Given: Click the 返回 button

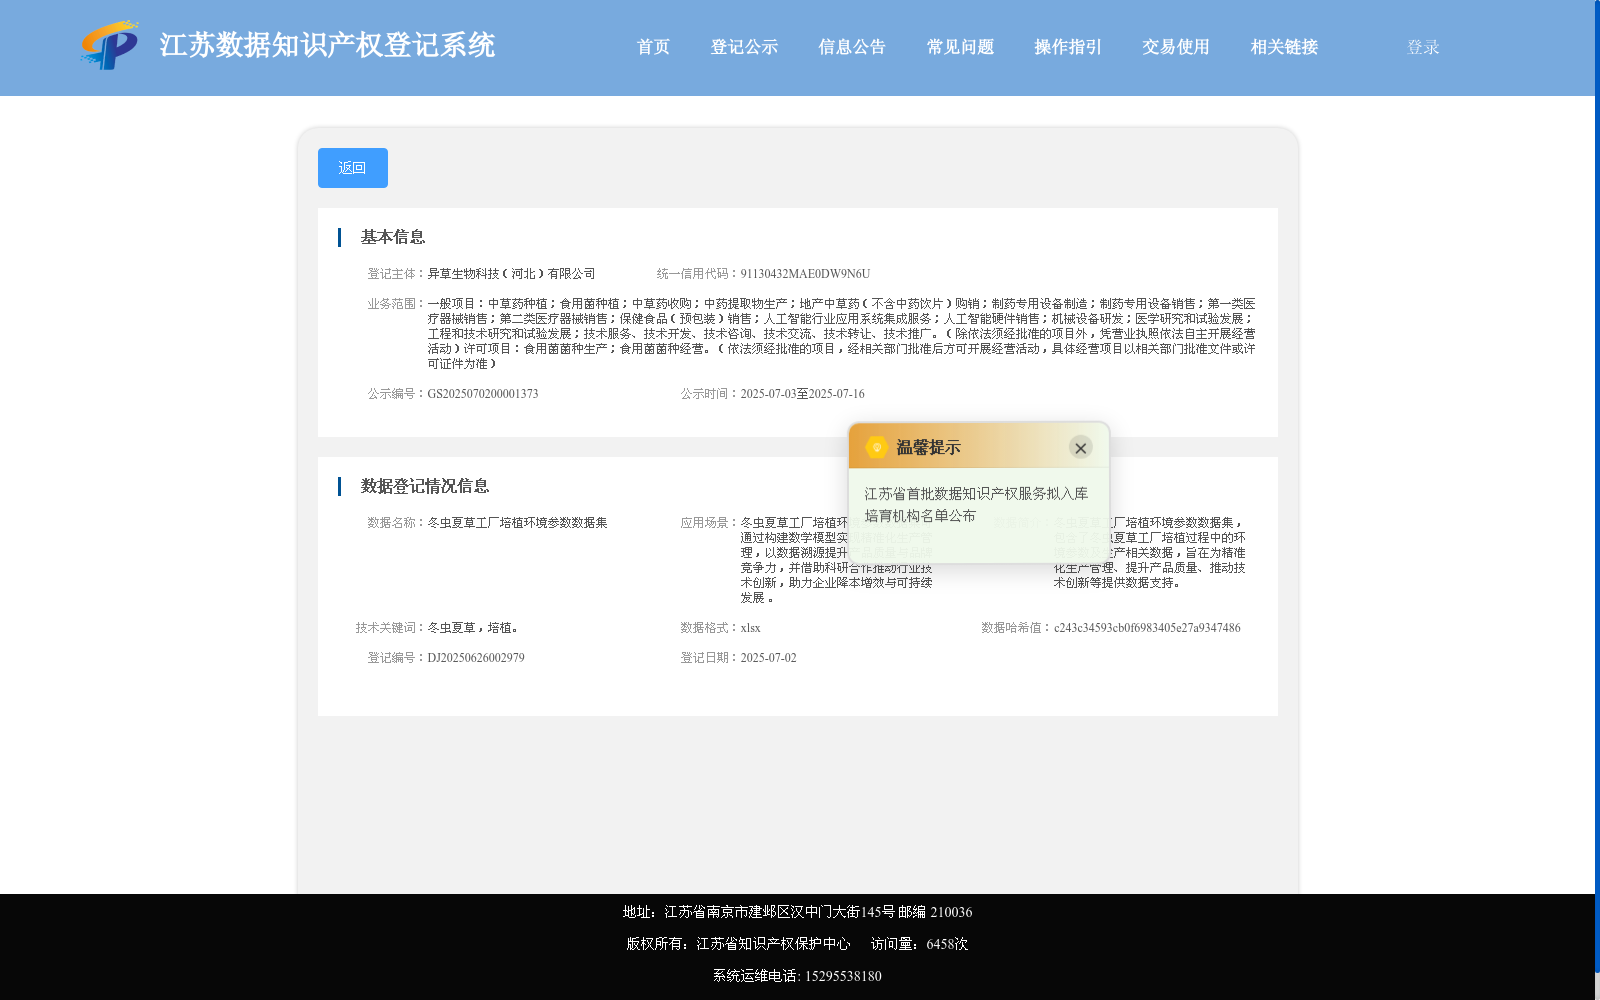Looking at the screenshot, I should [353, 168].
